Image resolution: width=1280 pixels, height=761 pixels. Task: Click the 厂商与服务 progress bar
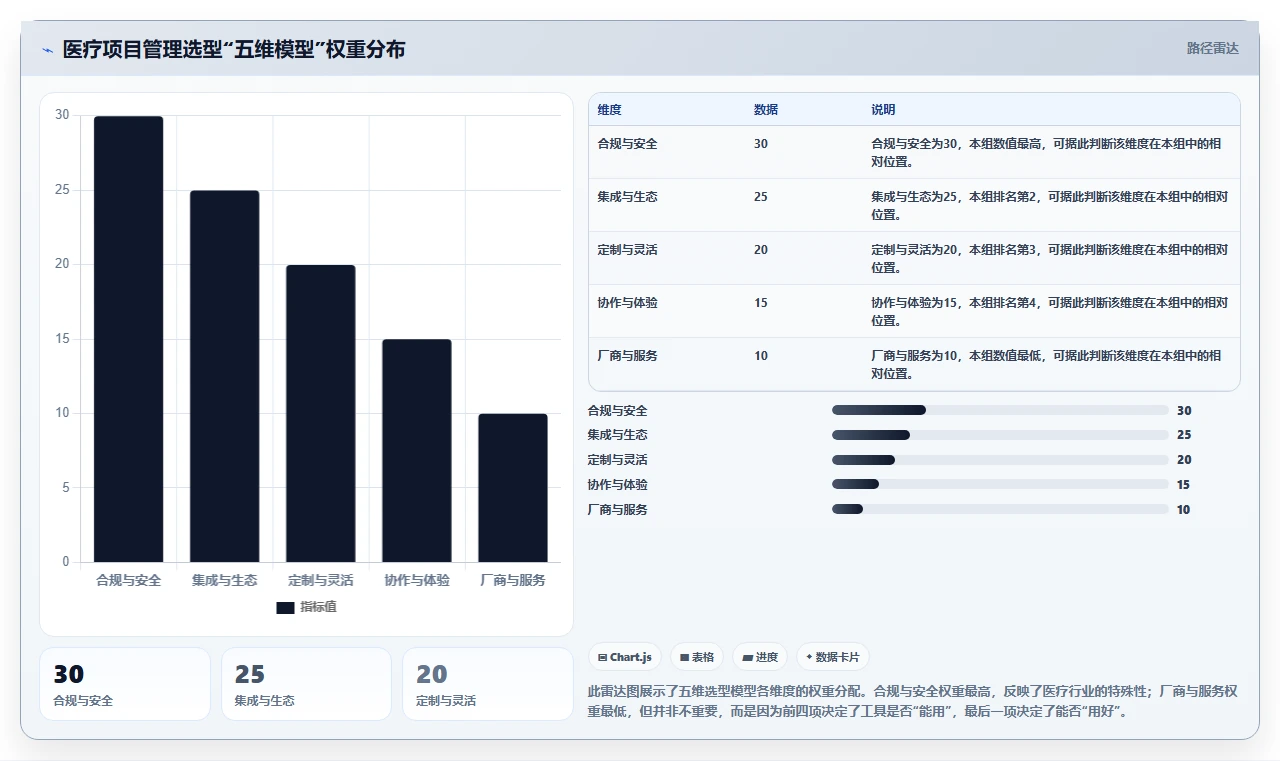1000,509
